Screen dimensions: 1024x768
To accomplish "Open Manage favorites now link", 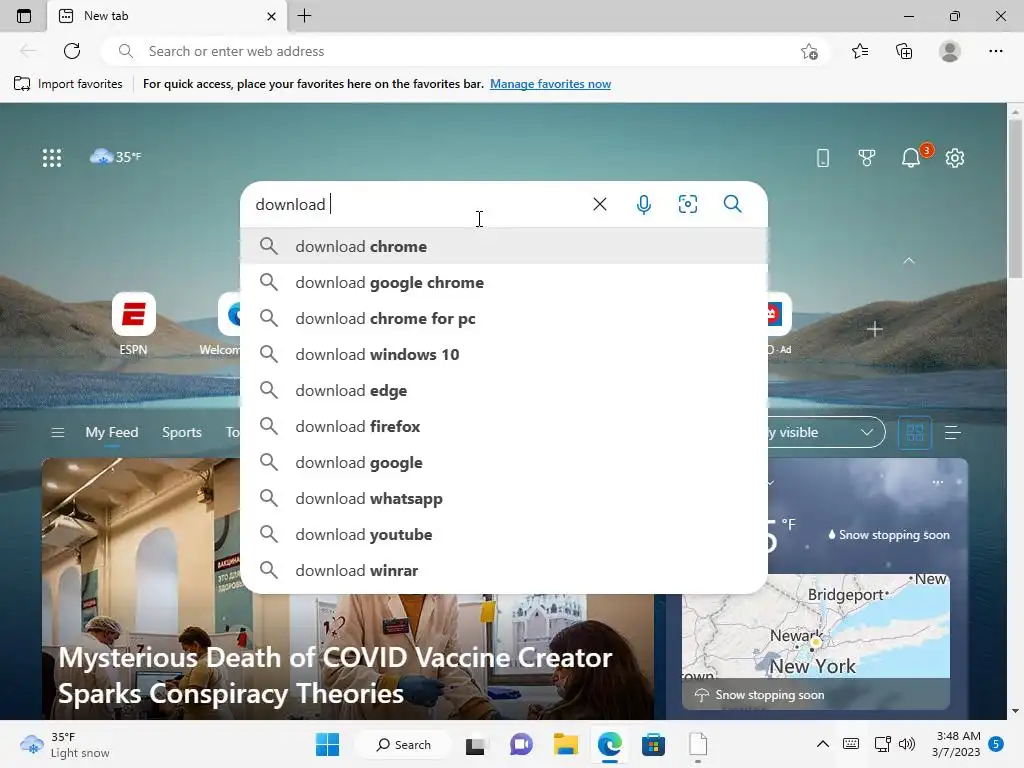I will point(551,84).
